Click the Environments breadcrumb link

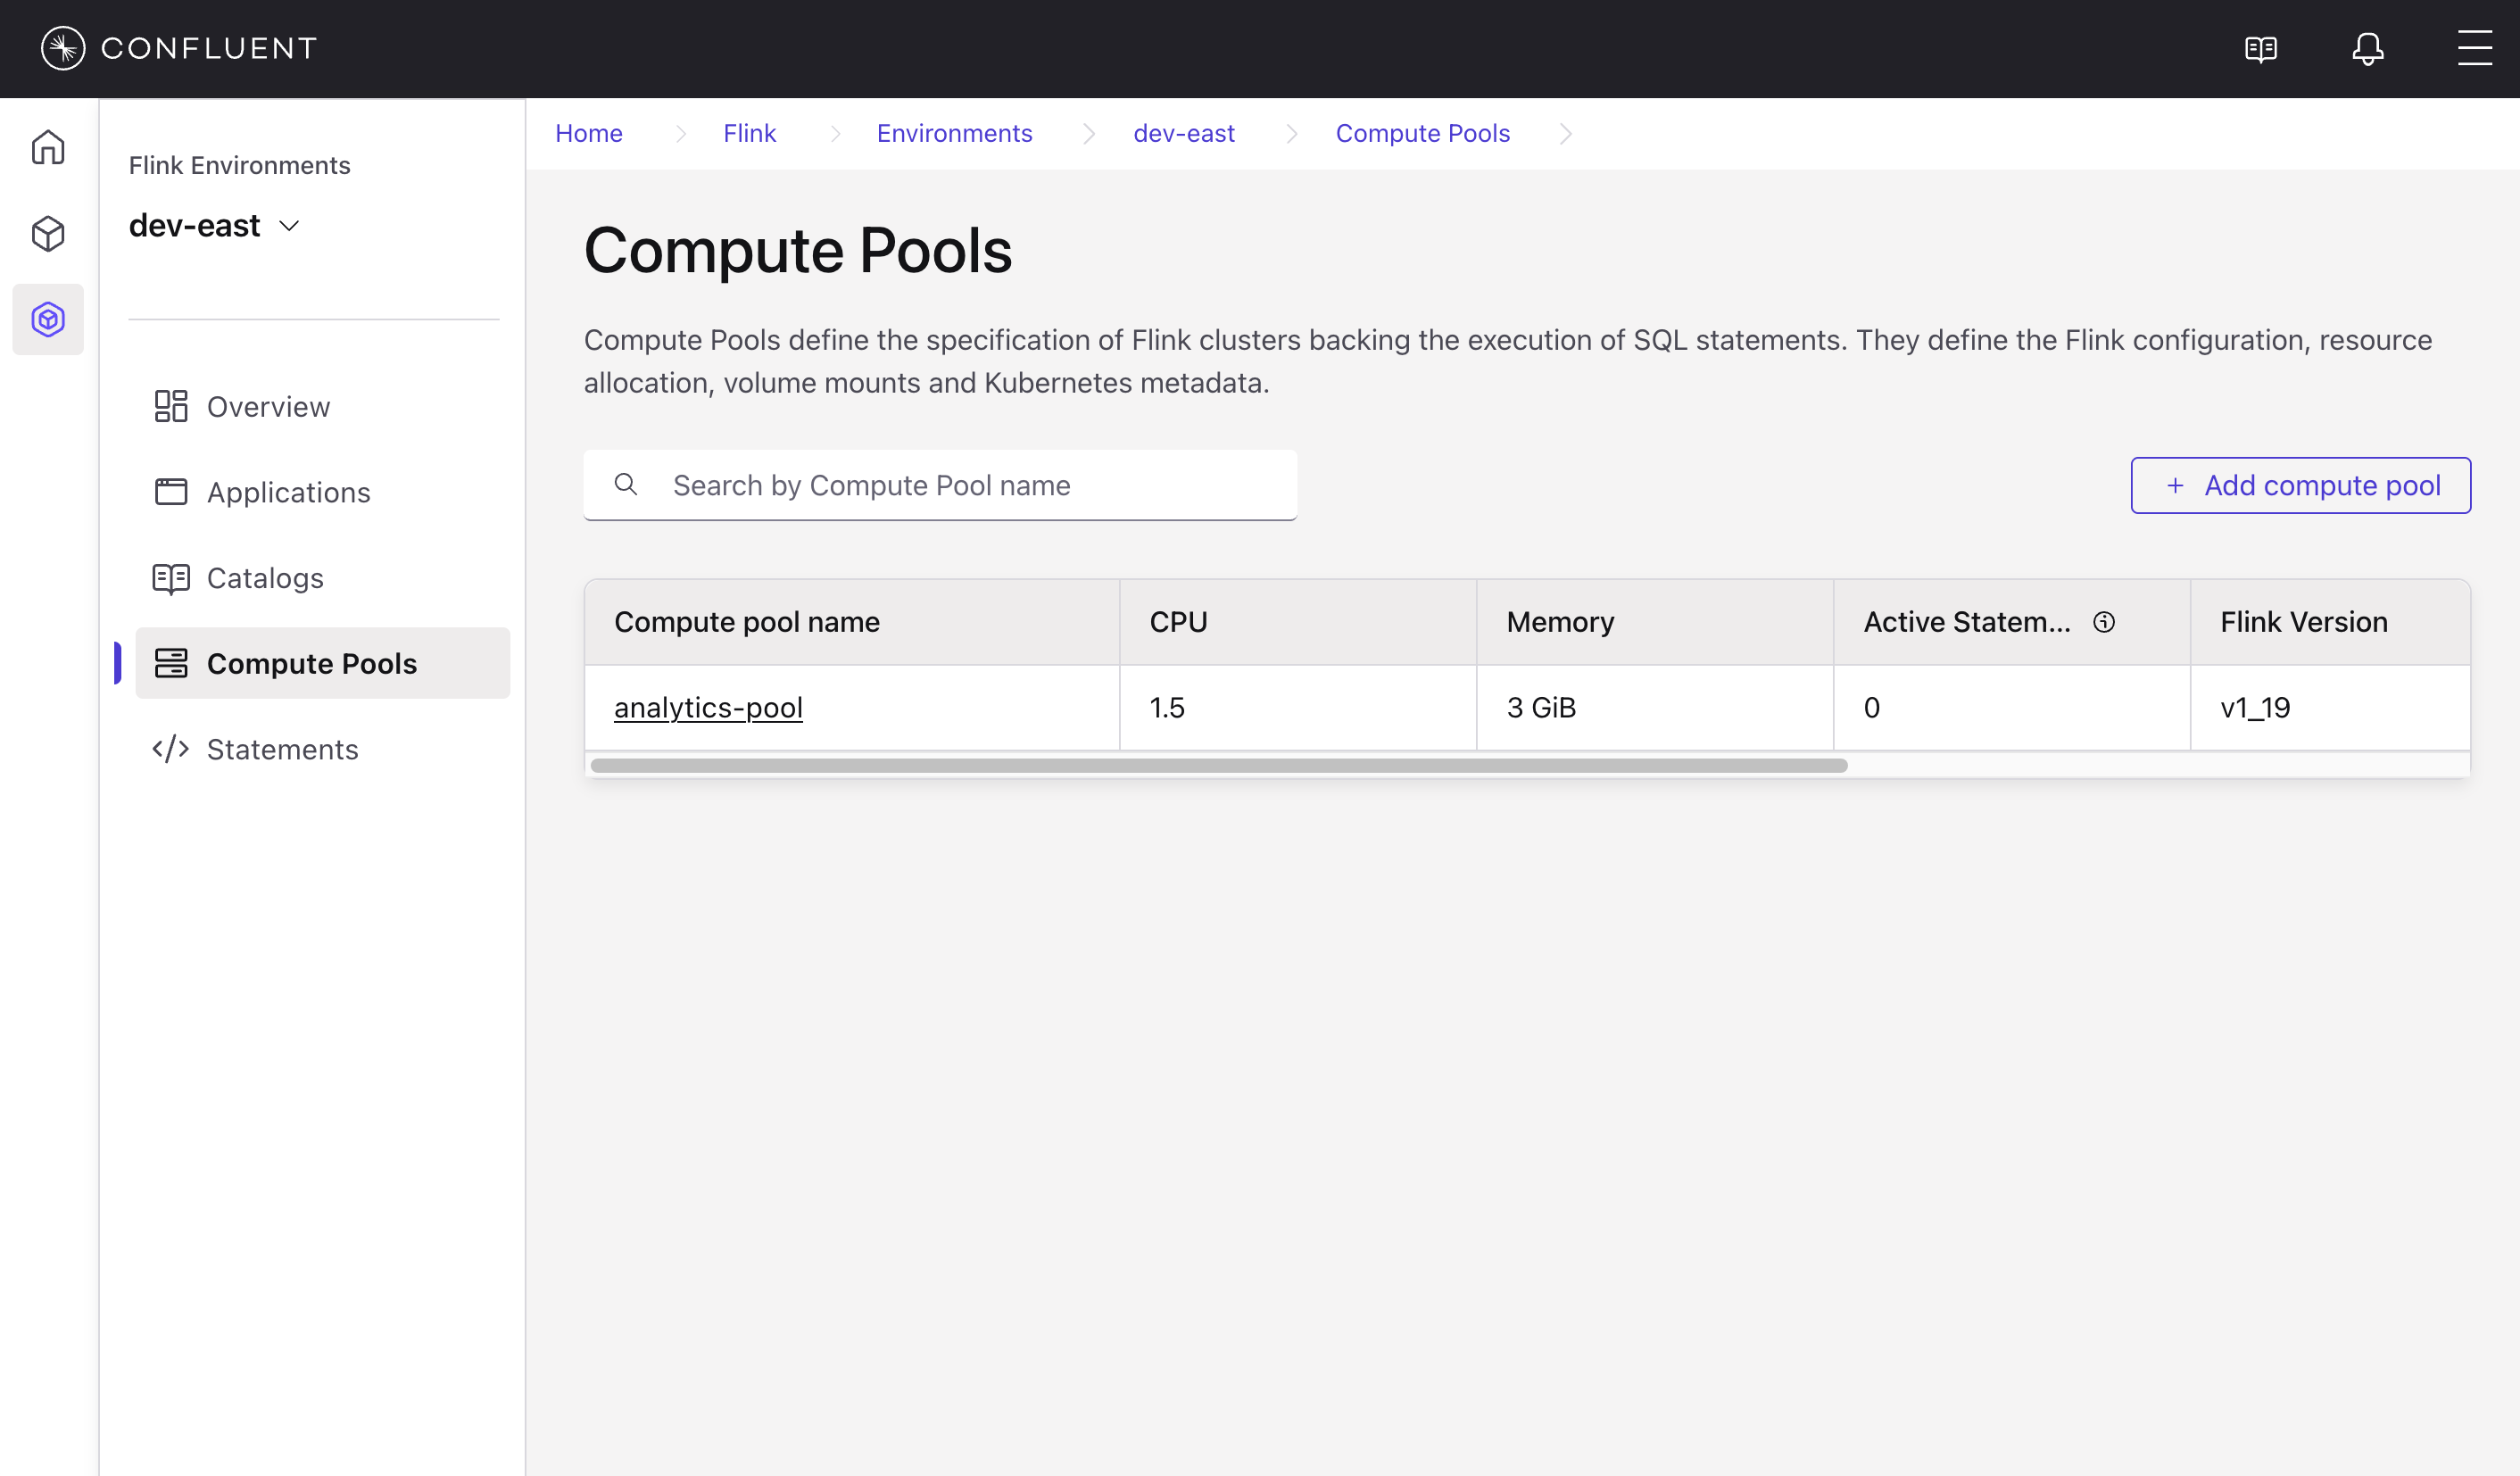(x=954, y=133)
